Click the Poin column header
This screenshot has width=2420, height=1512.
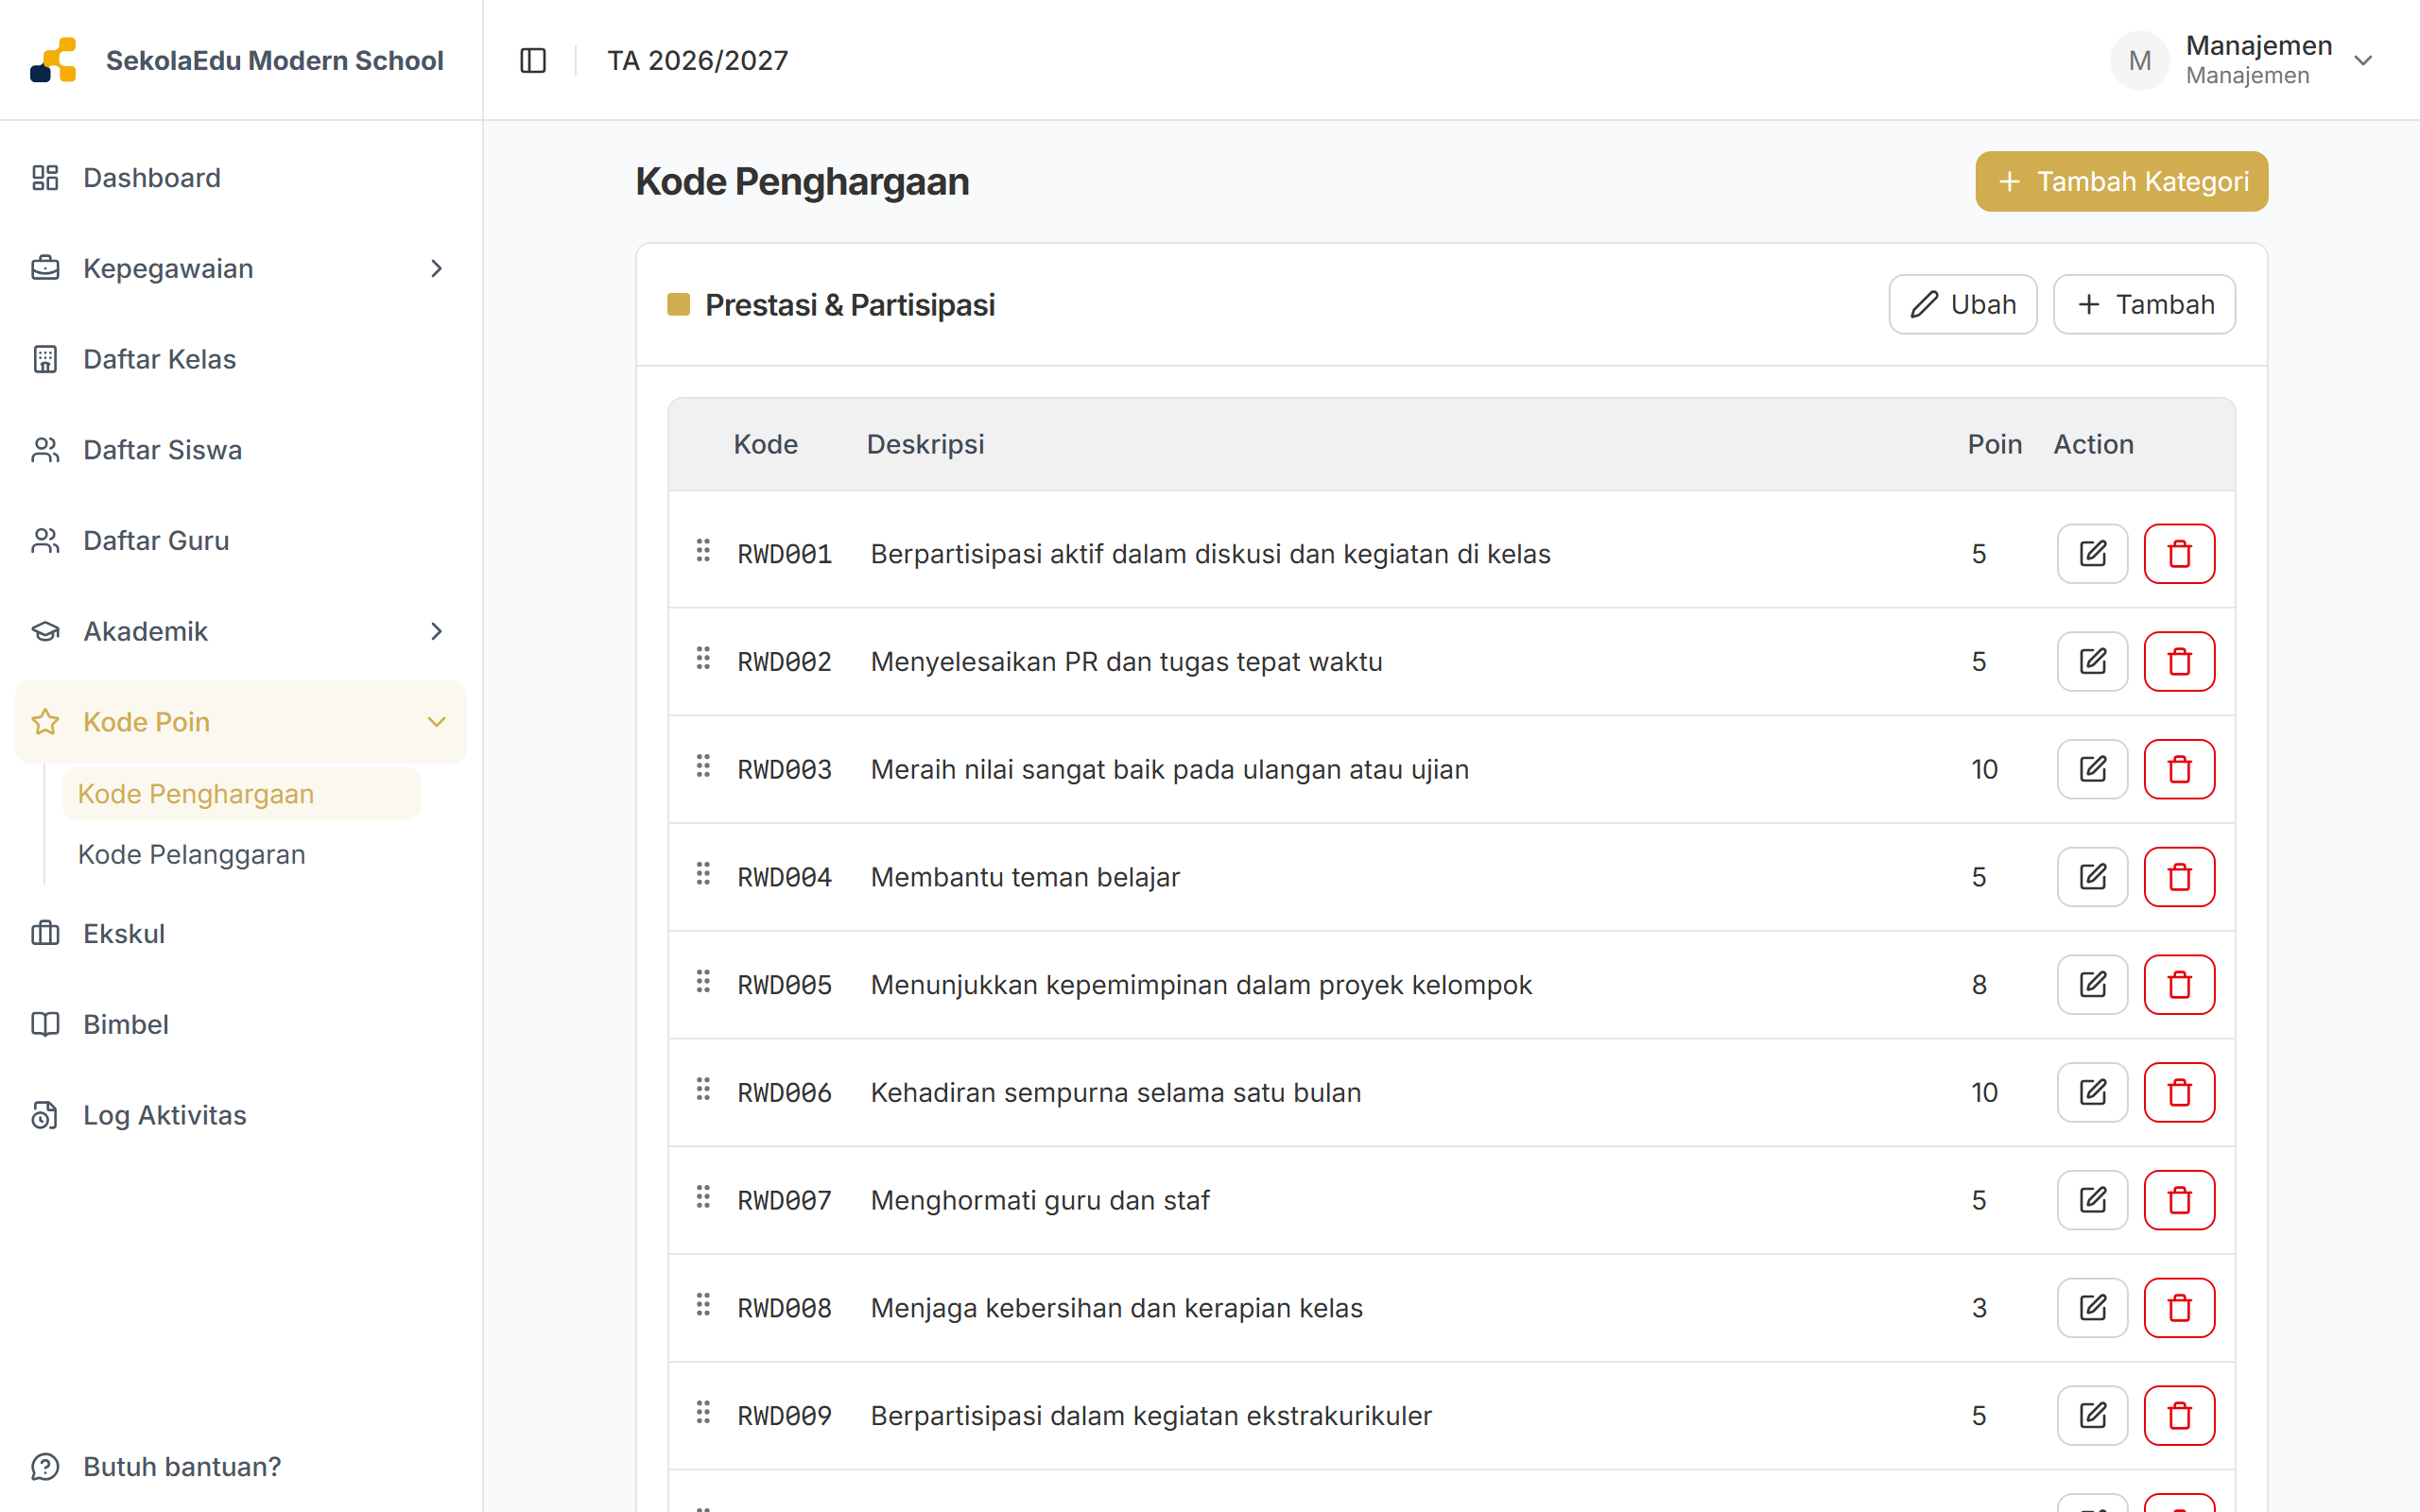[x=1994, y=444]
